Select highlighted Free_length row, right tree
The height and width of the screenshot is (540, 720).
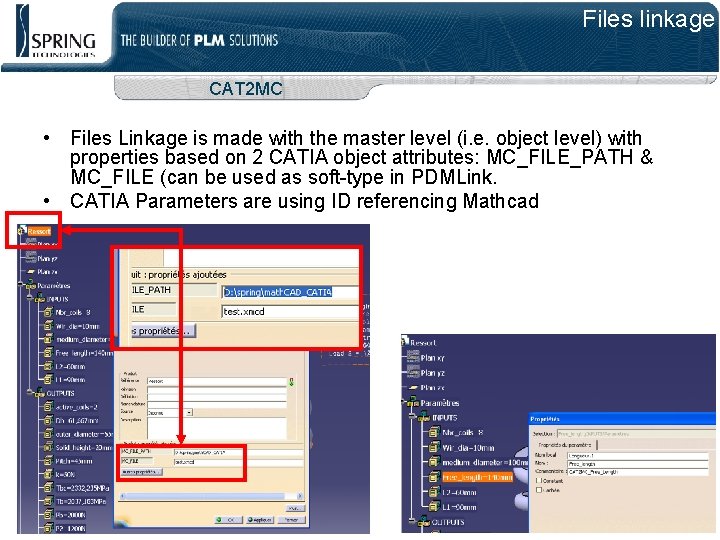click(477, 477)
